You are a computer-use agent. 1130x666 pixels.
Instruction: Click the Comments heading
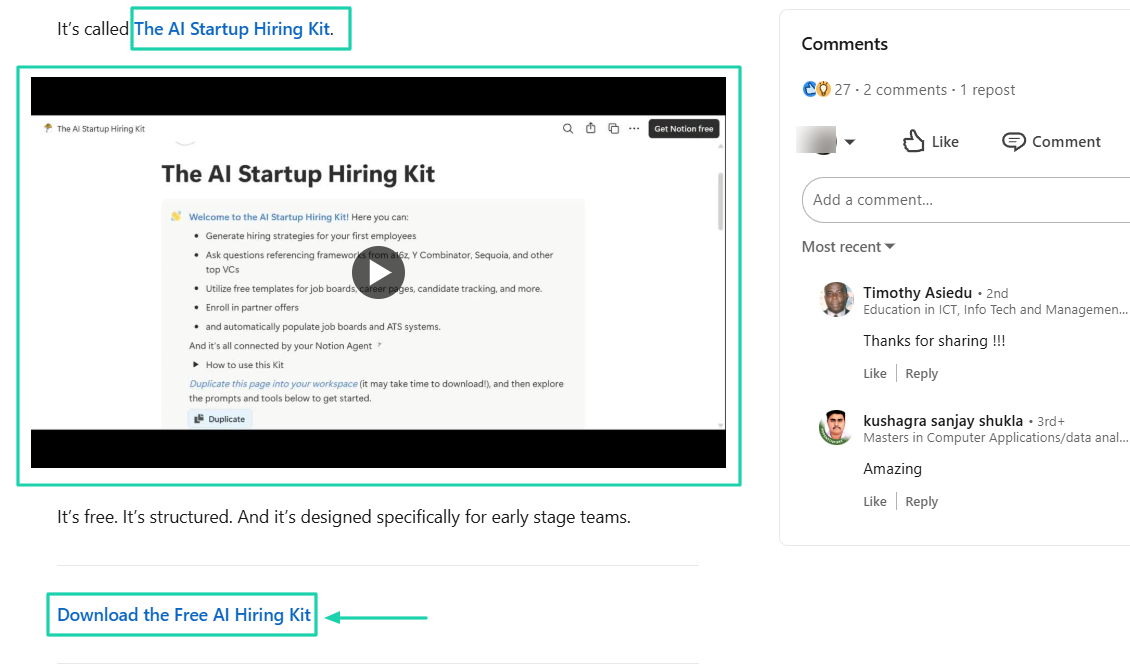tap(845, 44)
